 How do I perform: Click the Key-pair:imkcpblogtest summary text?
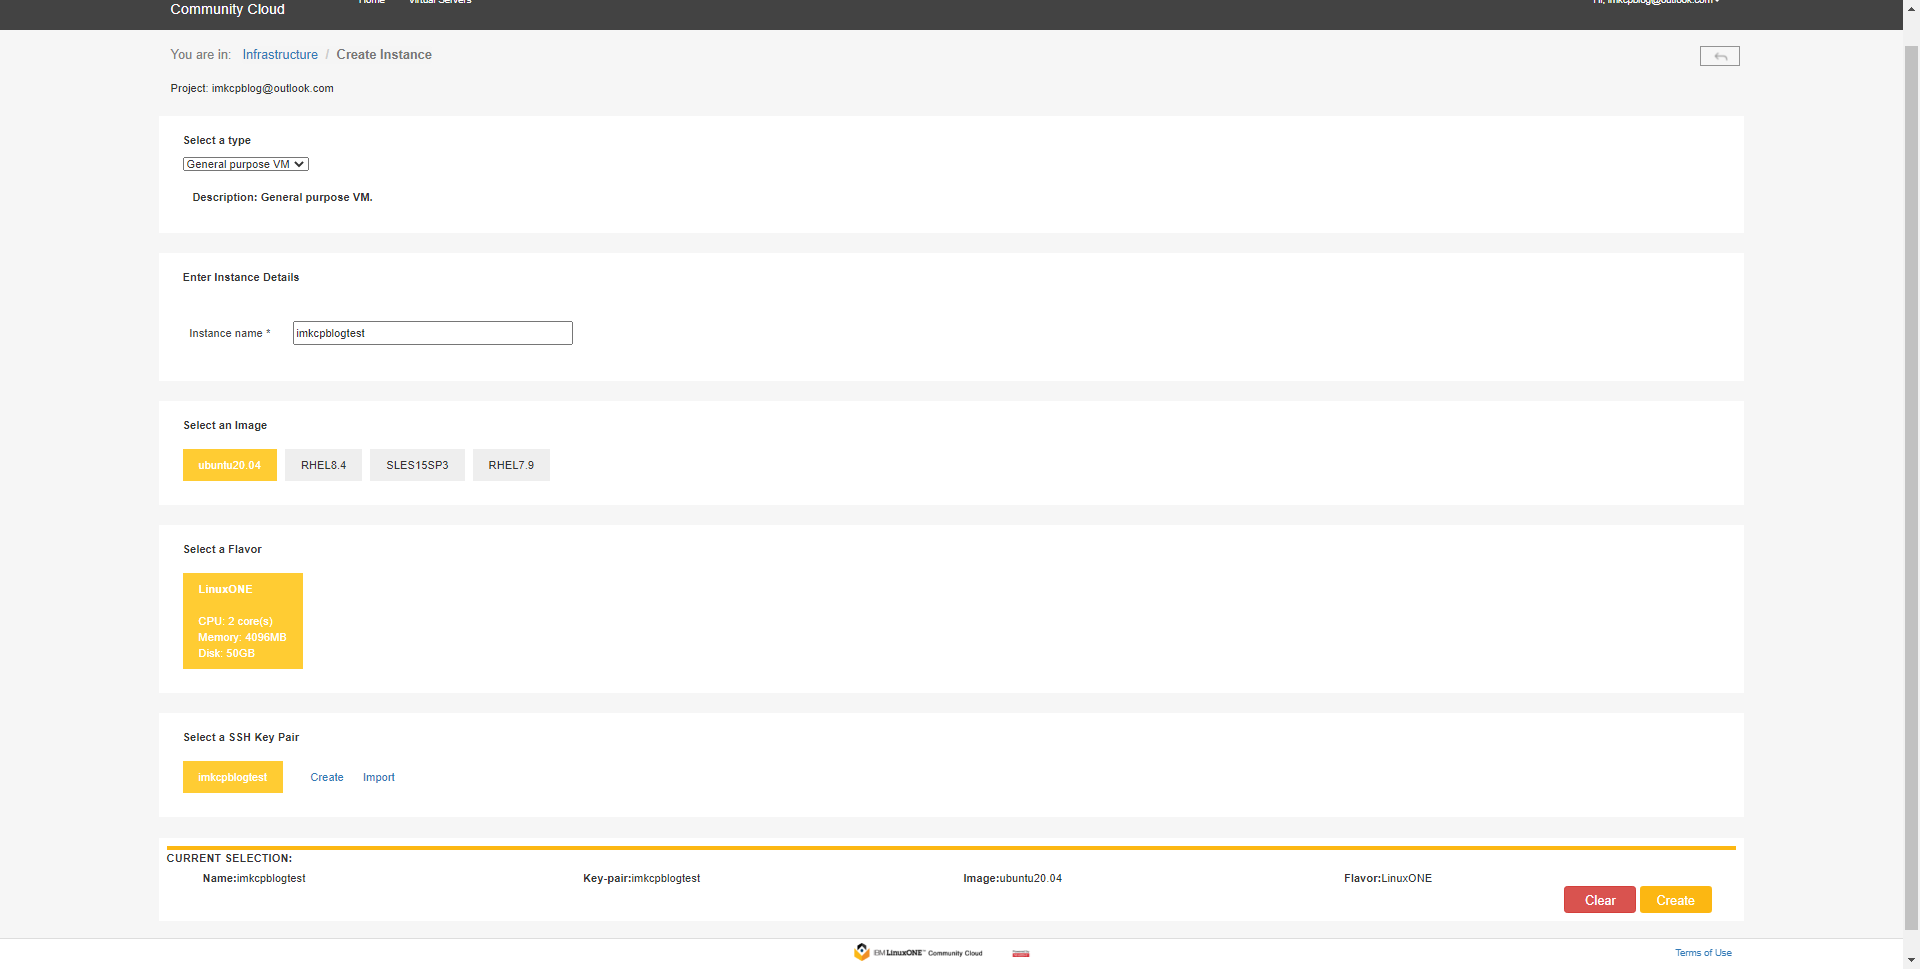tap(642, 878)
